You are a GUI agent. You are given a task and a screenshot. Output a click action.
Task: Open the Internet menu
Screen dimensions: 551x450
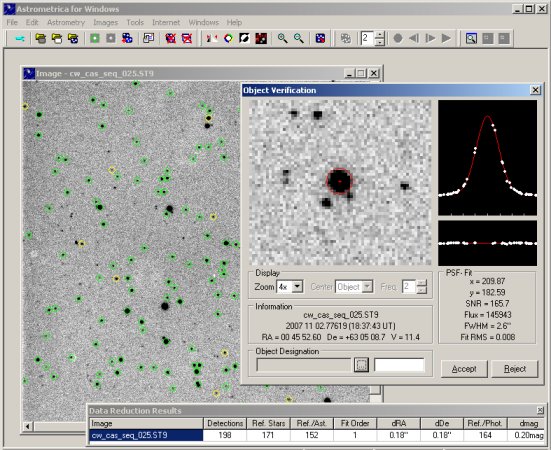(x=166, y=22)
